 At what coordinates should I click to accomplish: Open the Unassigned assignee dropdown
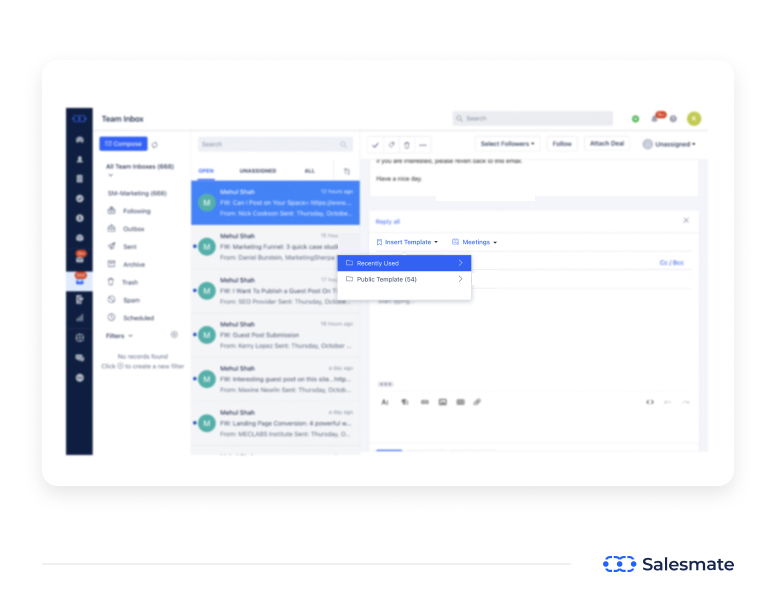(669, 144)
